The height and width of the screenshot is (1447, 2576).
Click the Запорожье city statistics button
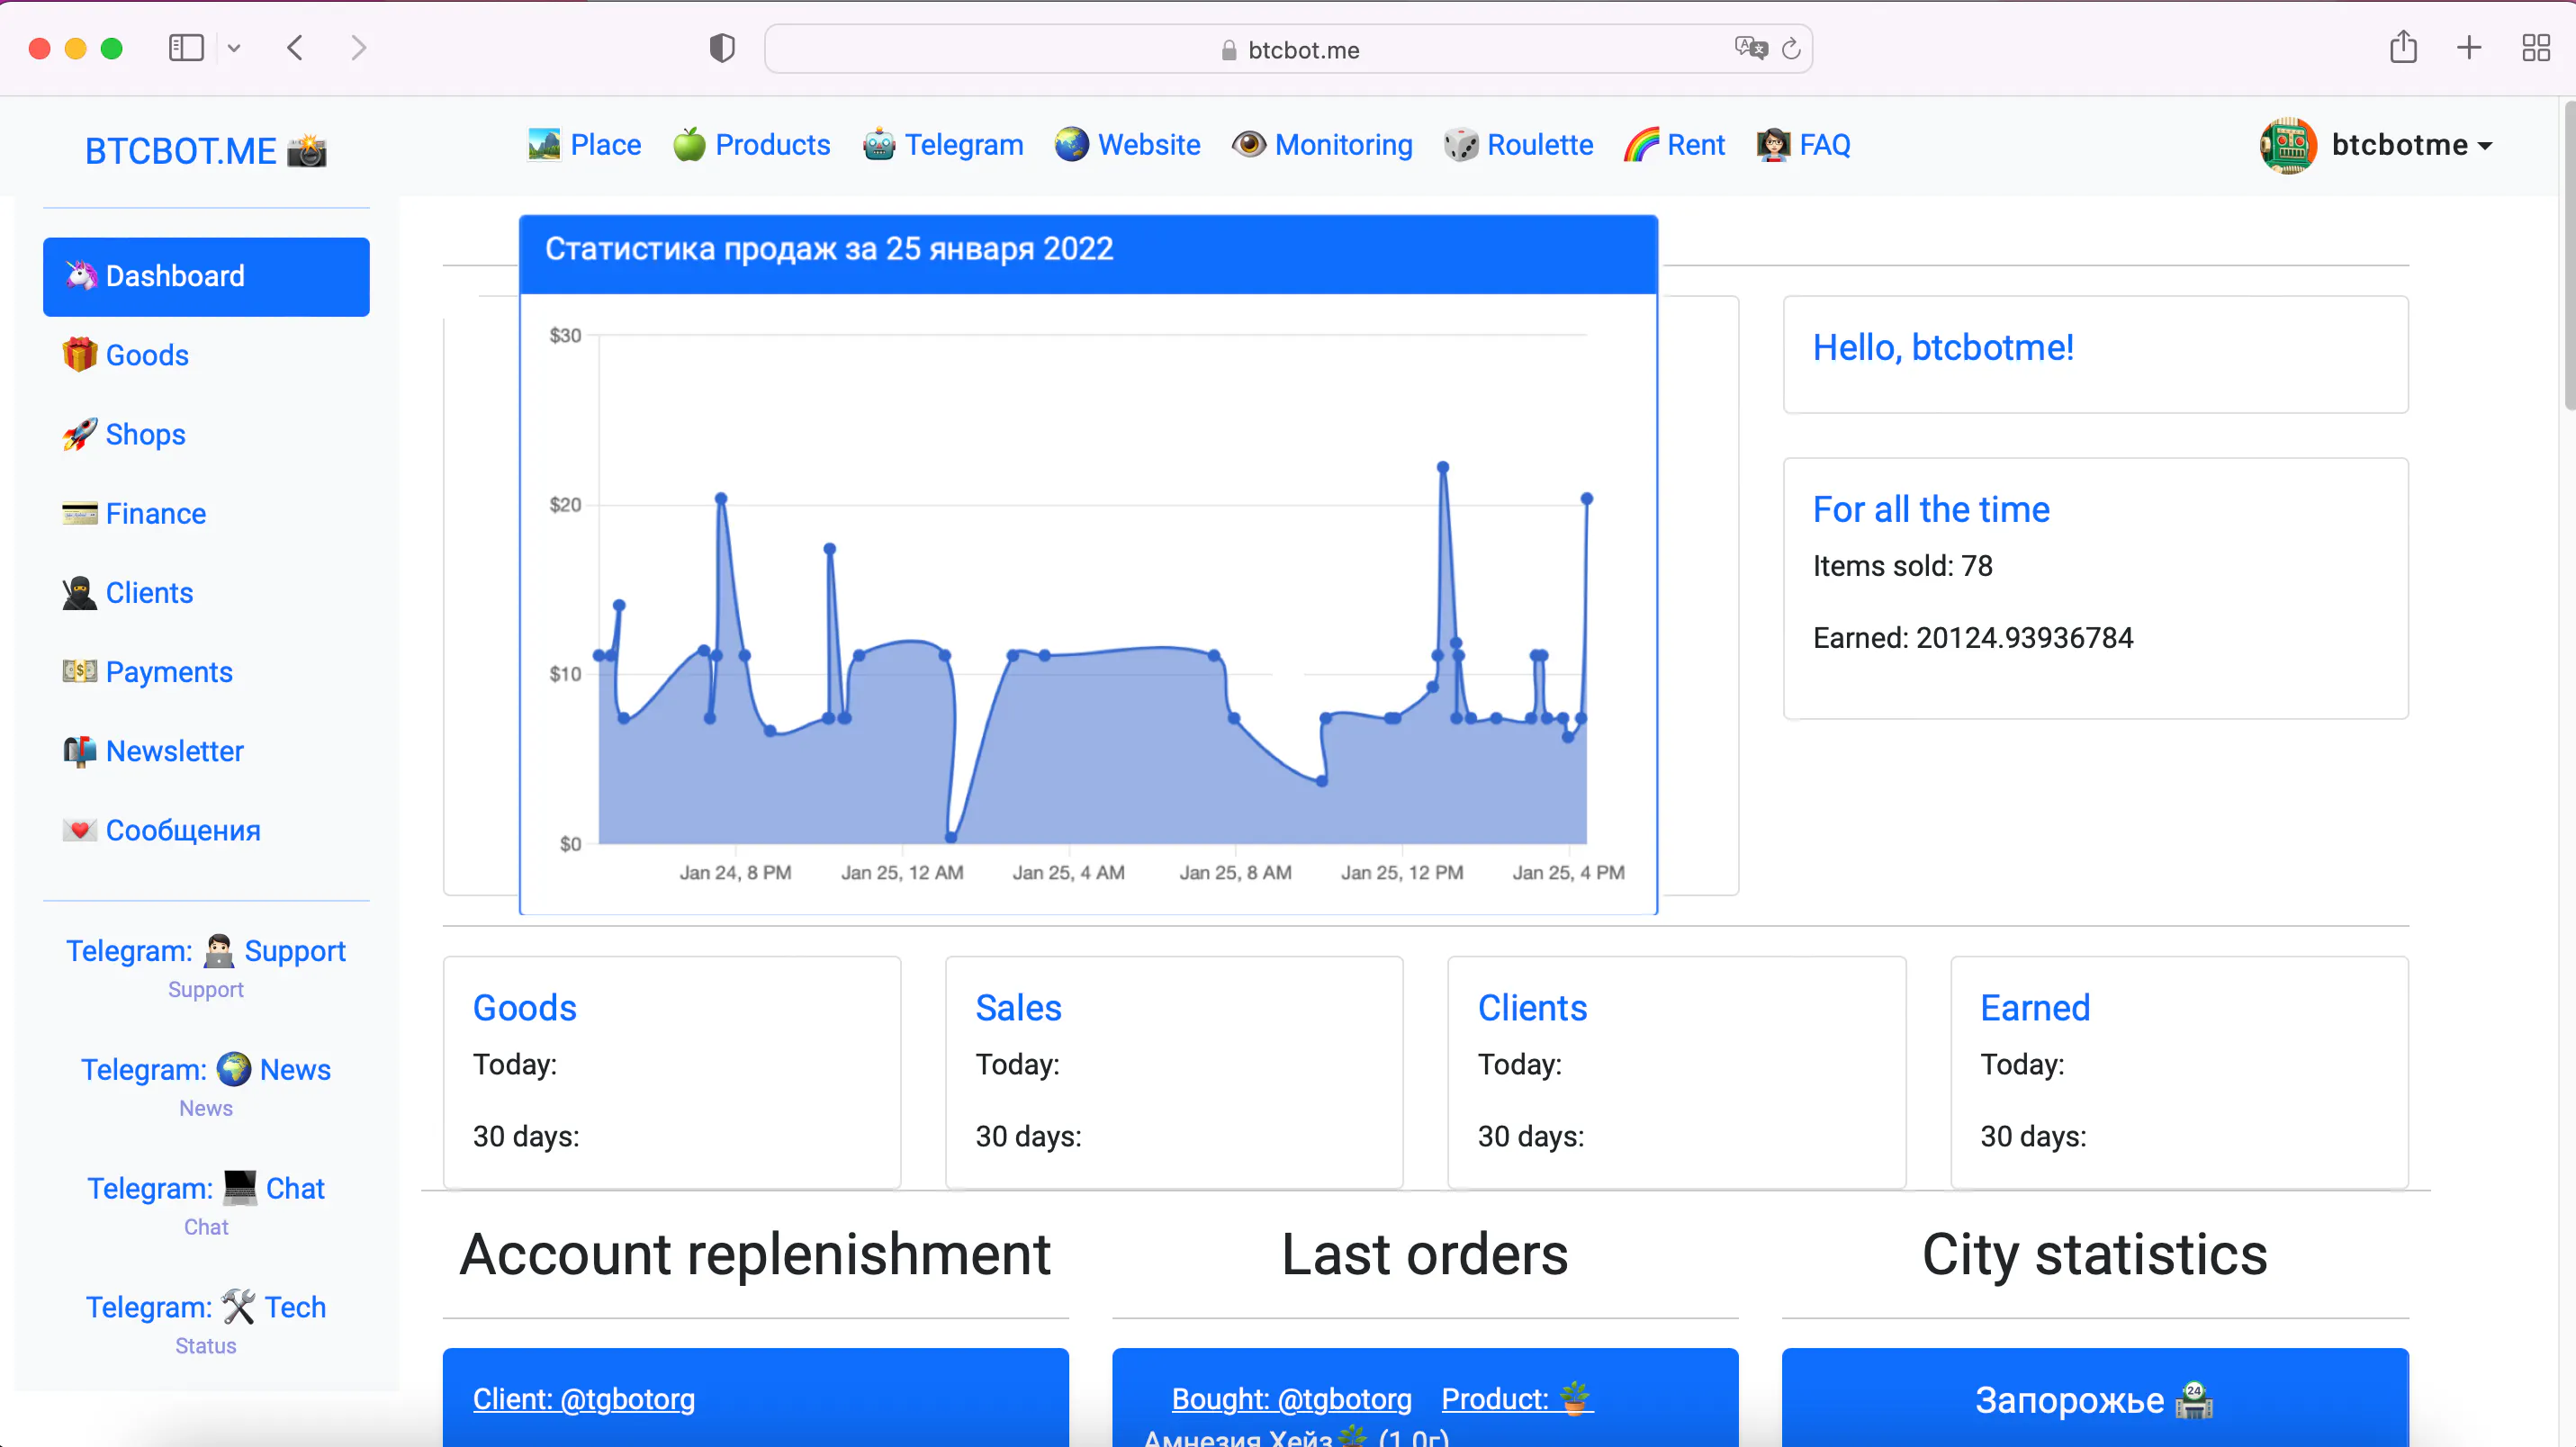[2095, 1399]
